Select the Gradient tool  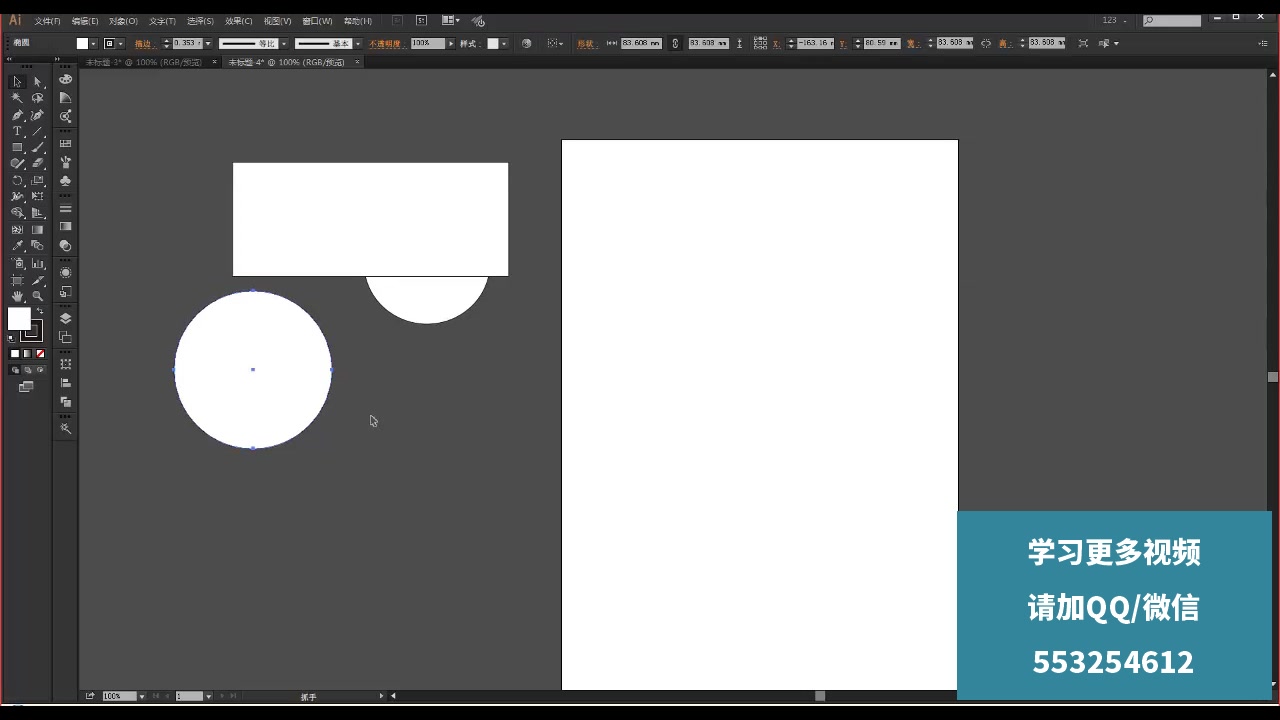coord(38,229)
